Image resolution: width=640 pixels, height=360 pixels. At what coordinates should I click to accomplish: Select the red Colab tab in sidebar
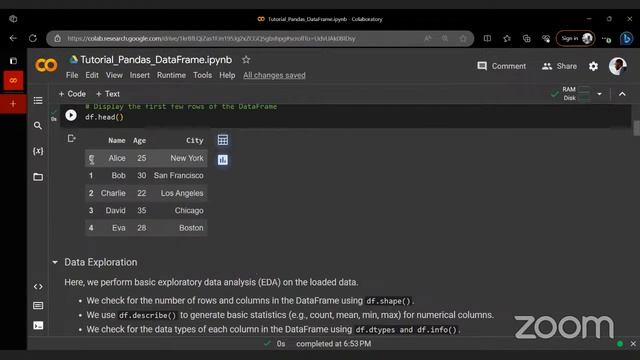click(13, 80)
